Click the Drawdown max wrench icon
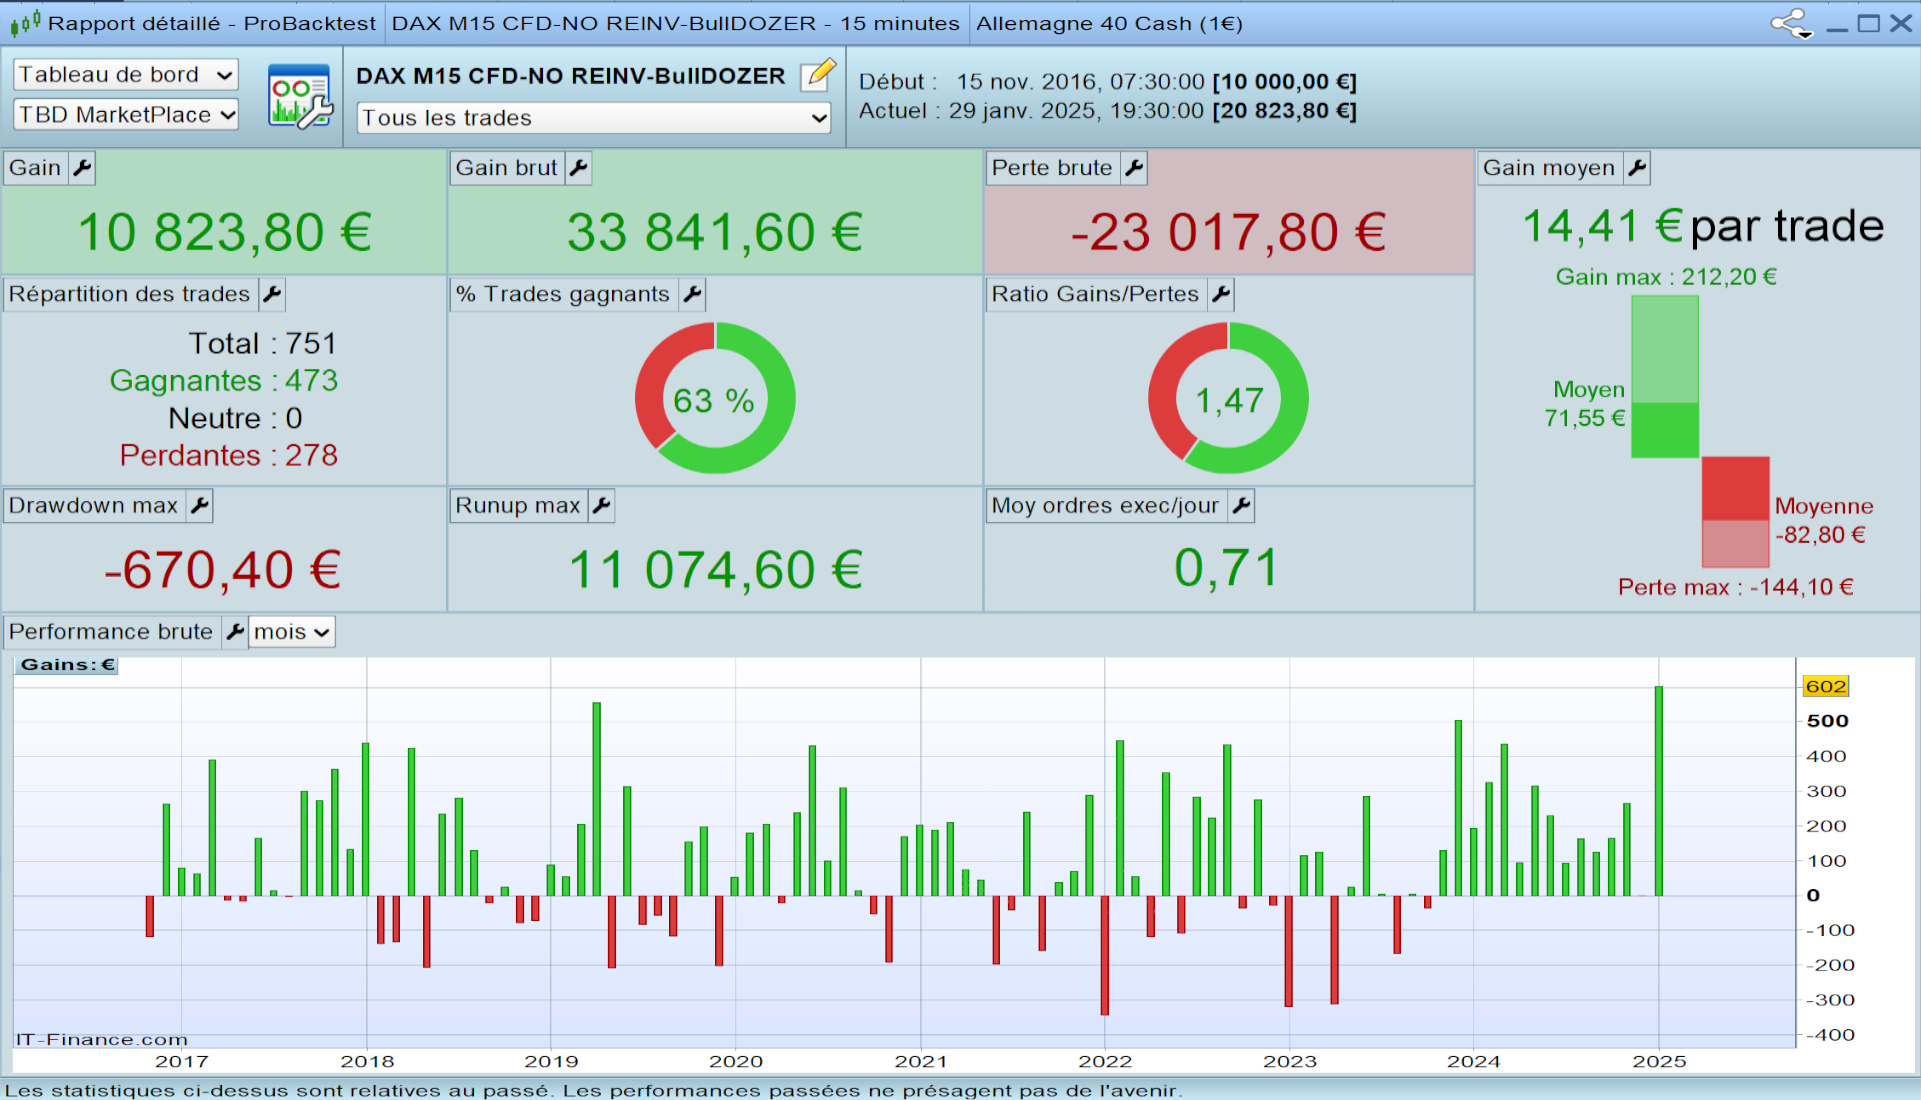 click(x=199, y=506)
